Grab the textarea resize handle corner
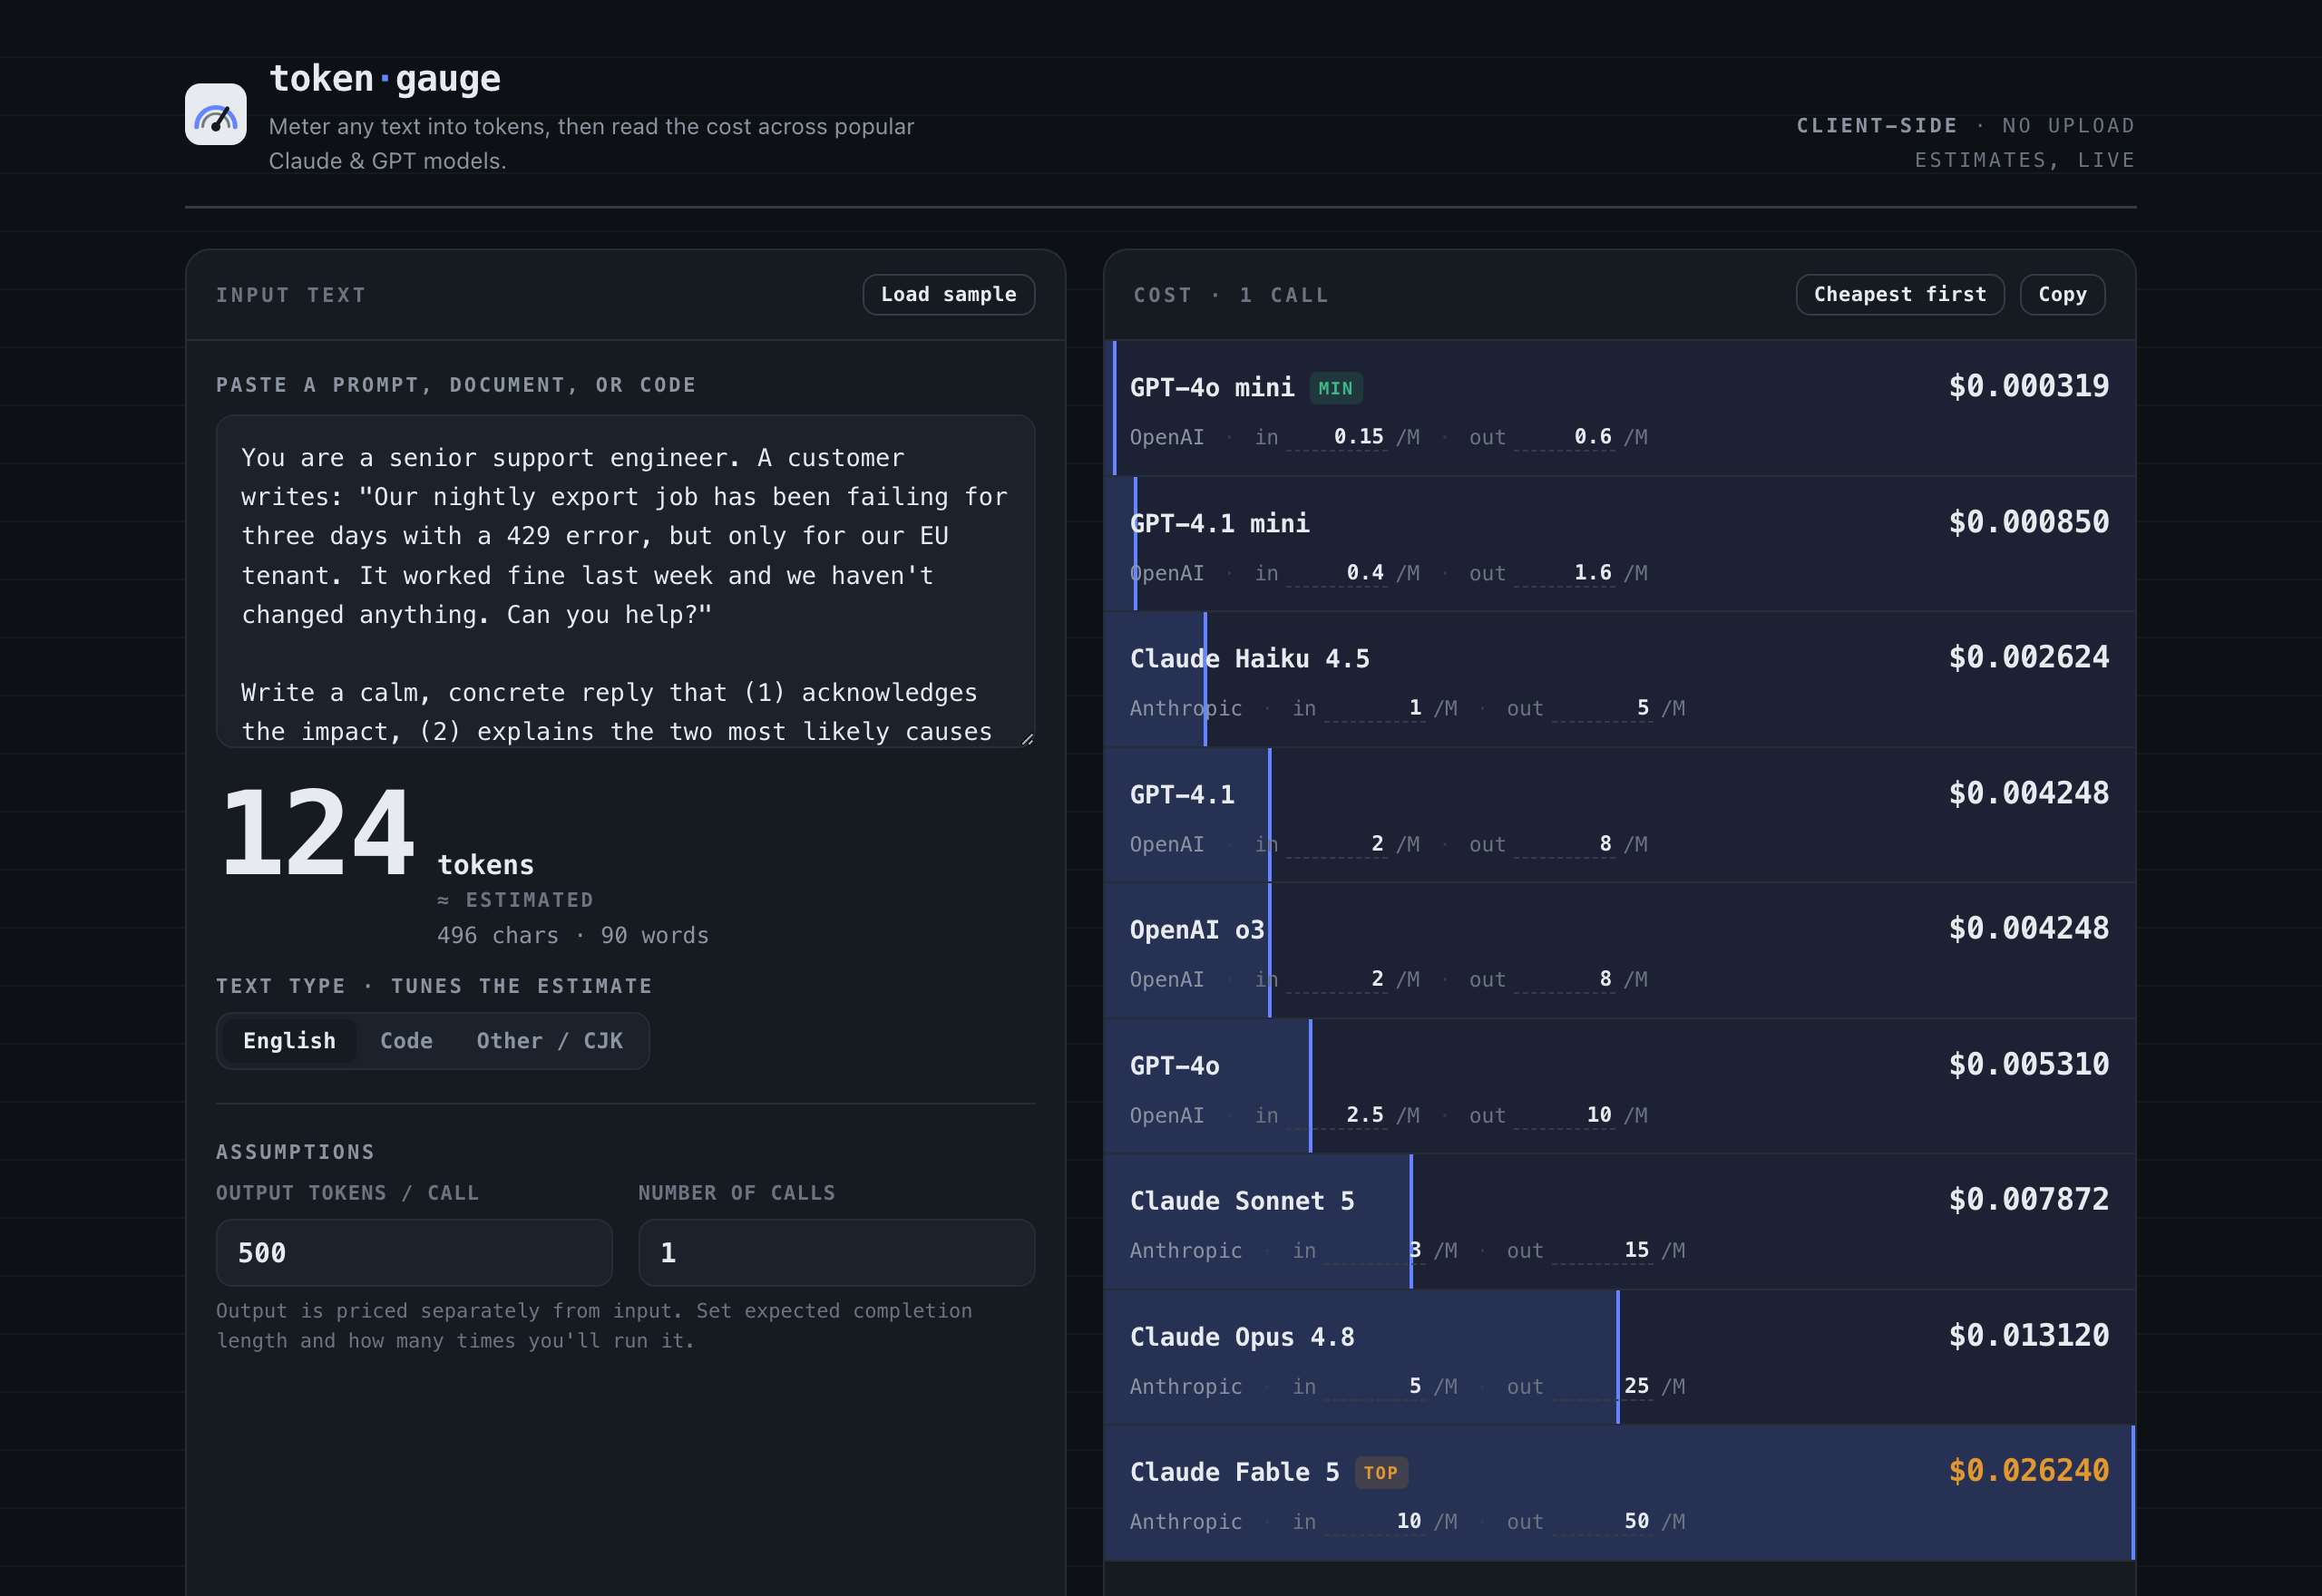This screenshot has width=2322, height=1596. pyautogui.click(x=1026, y=738)
